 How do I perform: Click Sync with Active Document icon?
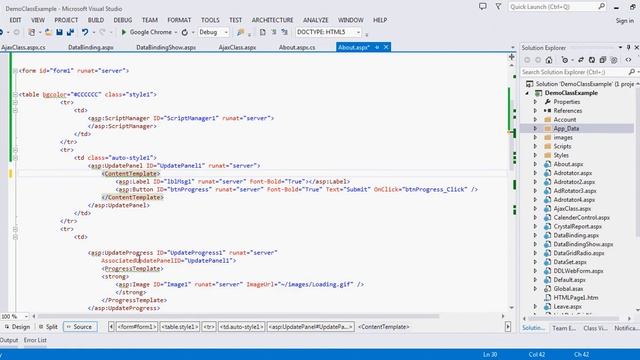(x=581, y=60)
